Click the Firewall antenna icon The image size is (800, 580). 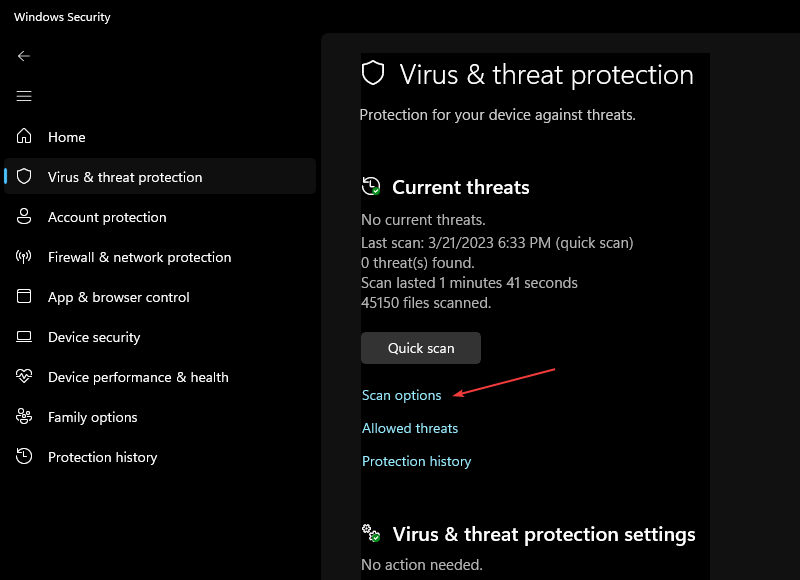pos(24,257)
